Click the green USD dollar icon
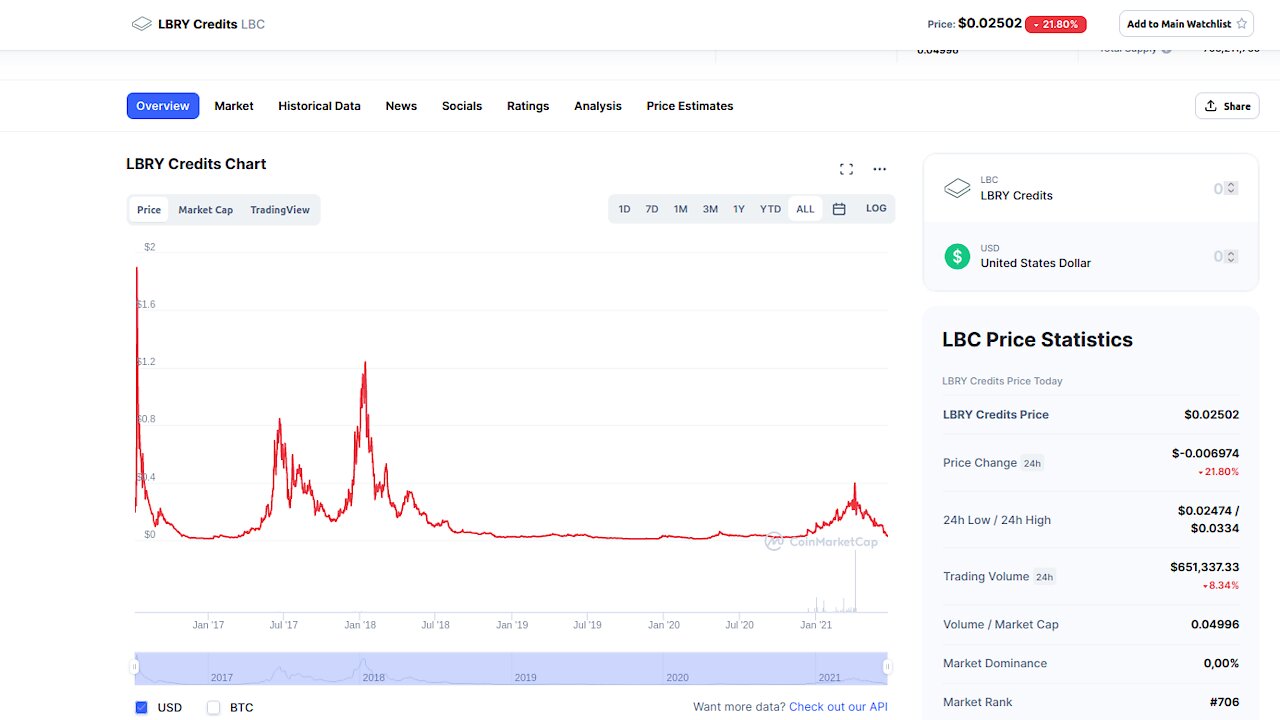1280x720 pixels. [957, 256]
